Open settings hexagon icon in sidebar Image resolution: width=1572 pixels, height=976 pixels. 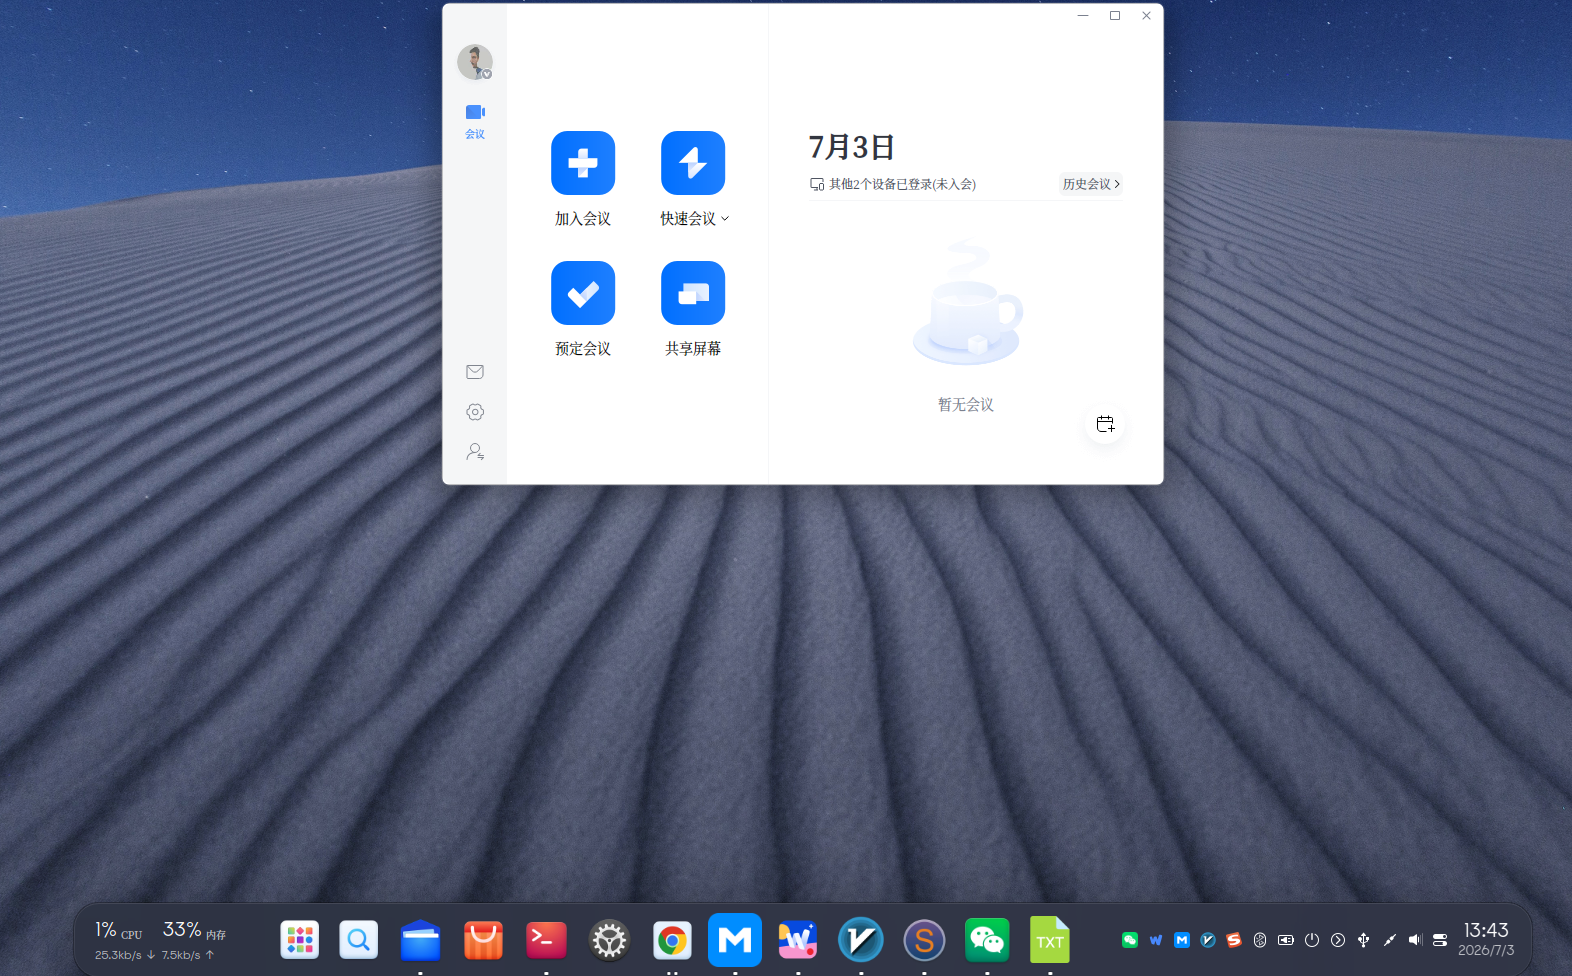[x=475, y=412]
